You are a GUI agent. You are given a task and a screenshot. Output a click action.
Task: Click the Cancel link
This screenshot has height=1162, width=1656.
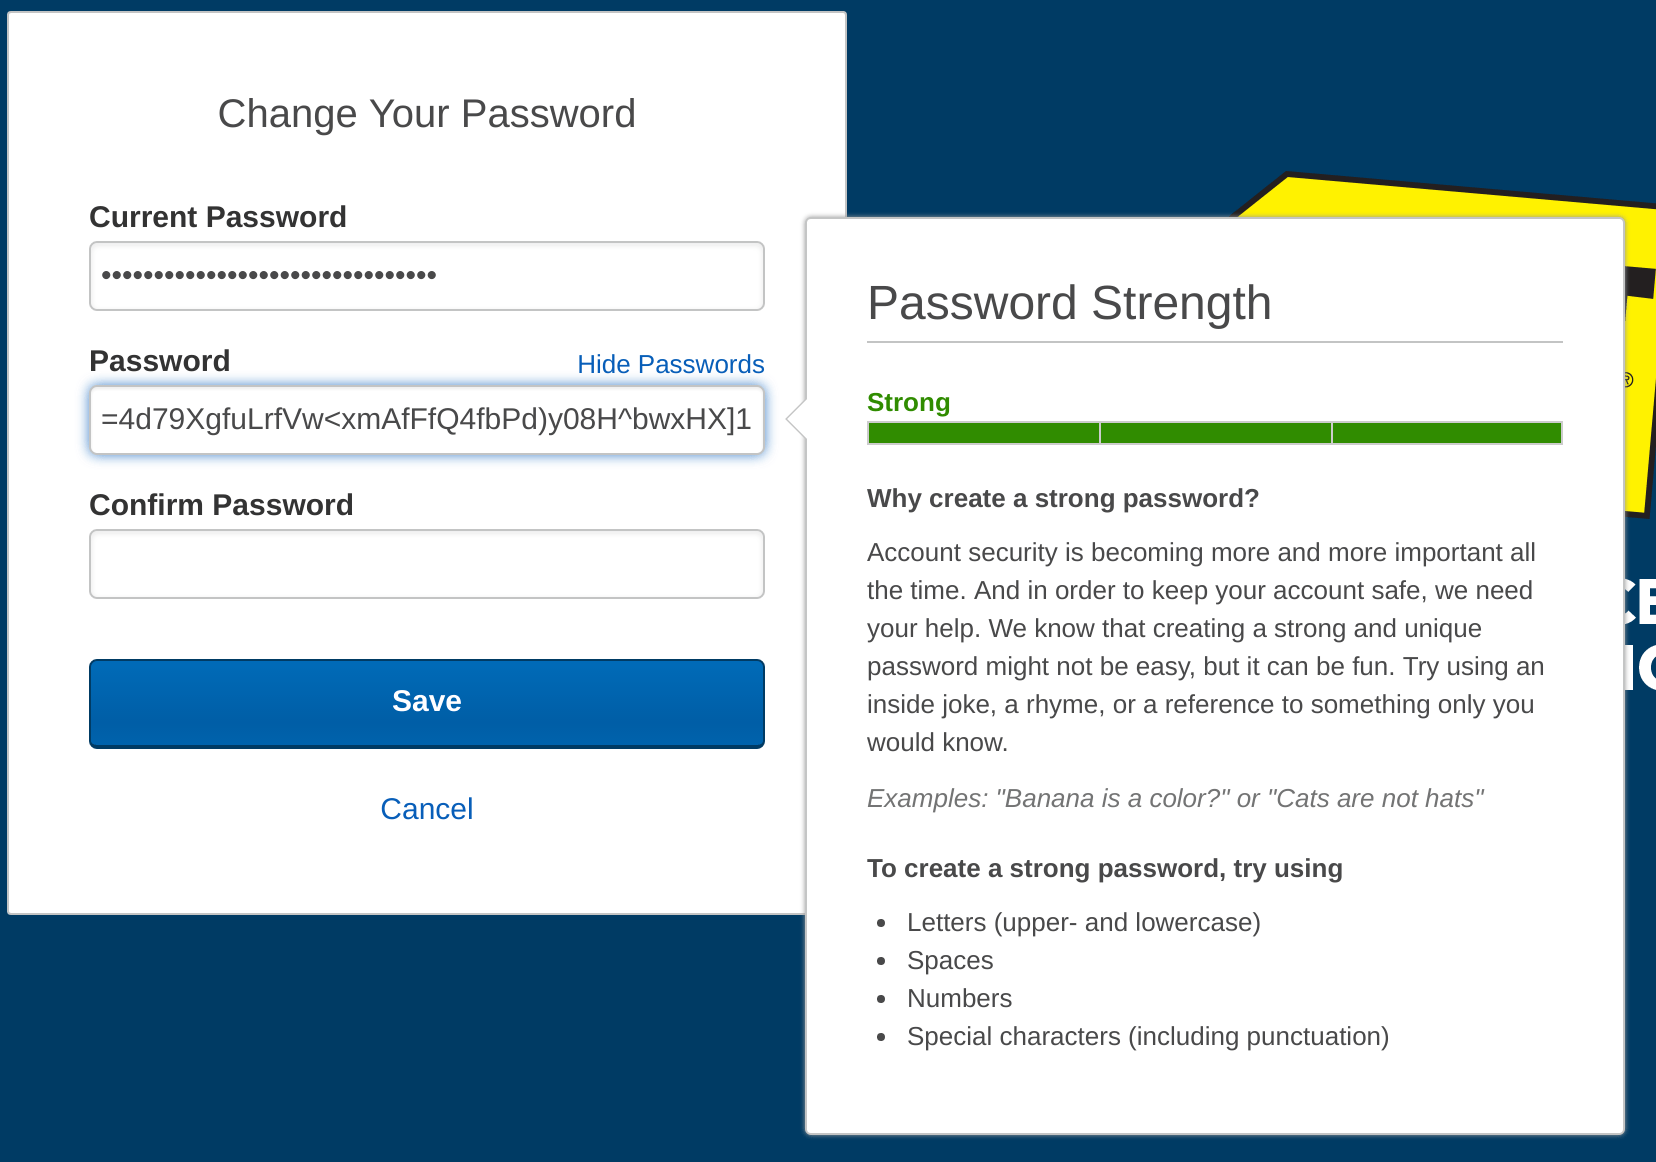coord(427,809)
